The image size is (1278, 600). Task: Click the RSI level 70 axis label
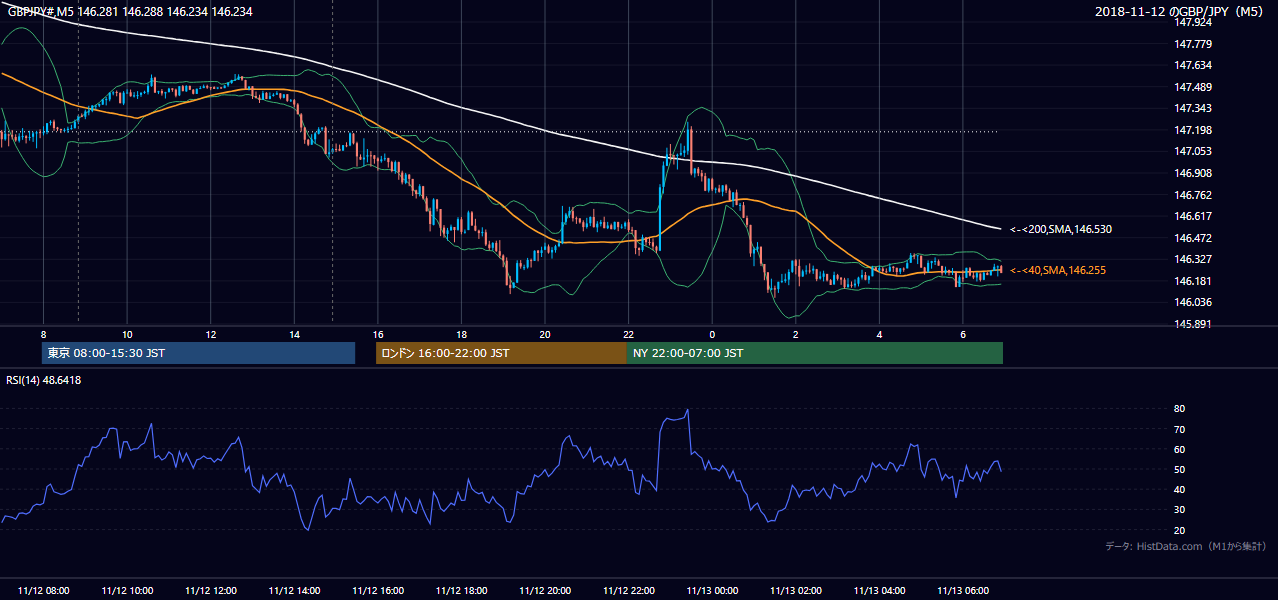(1179, 429)
